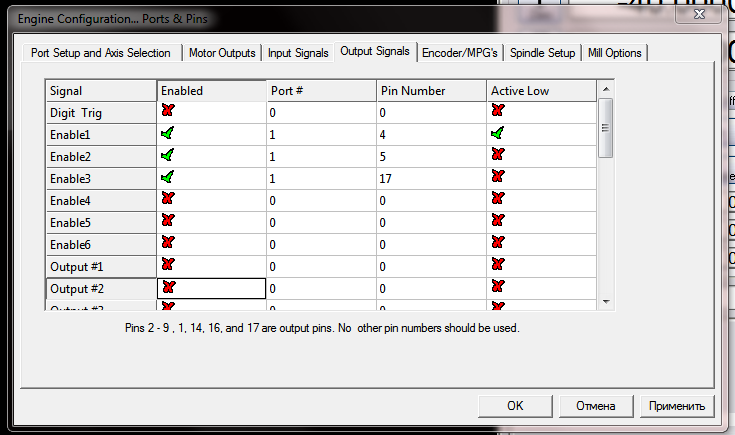Toggle Active Low for Enable3
This screenshot has height=435, width=735.
(x=498, y=176)
